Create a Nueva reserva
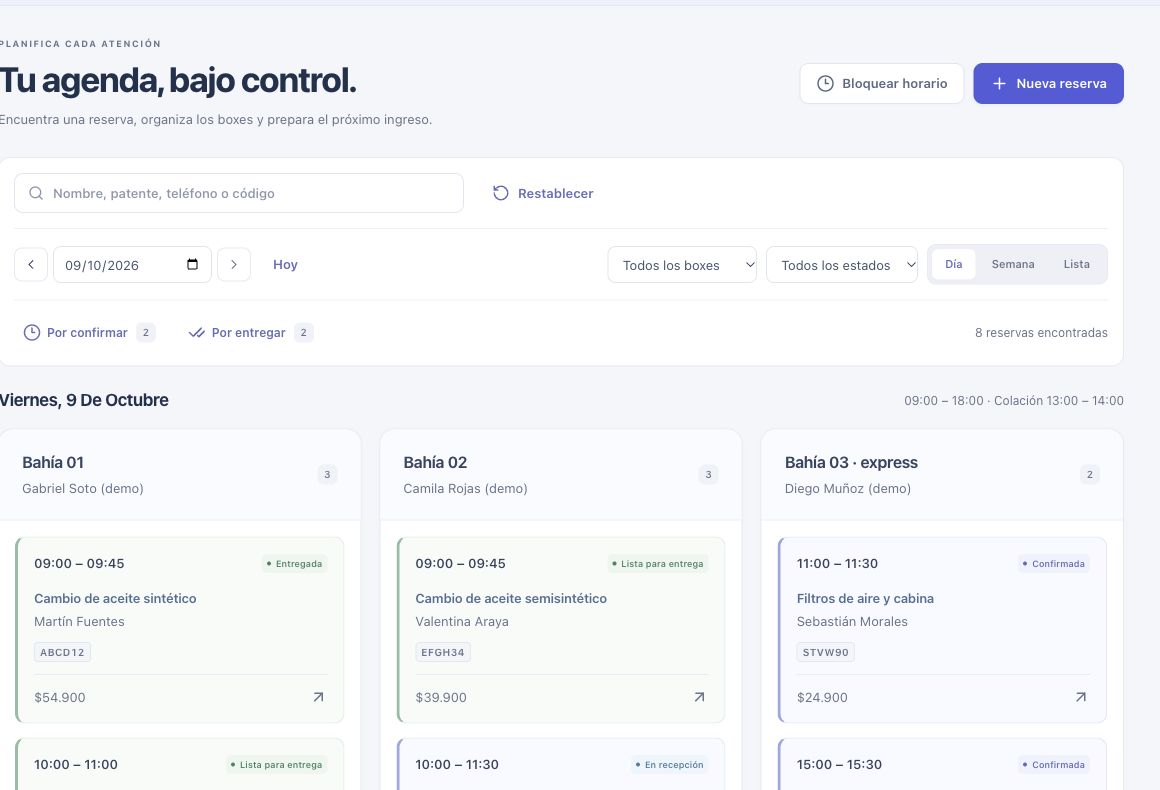The image size is (1160, 790). [x=1048, y=84]
